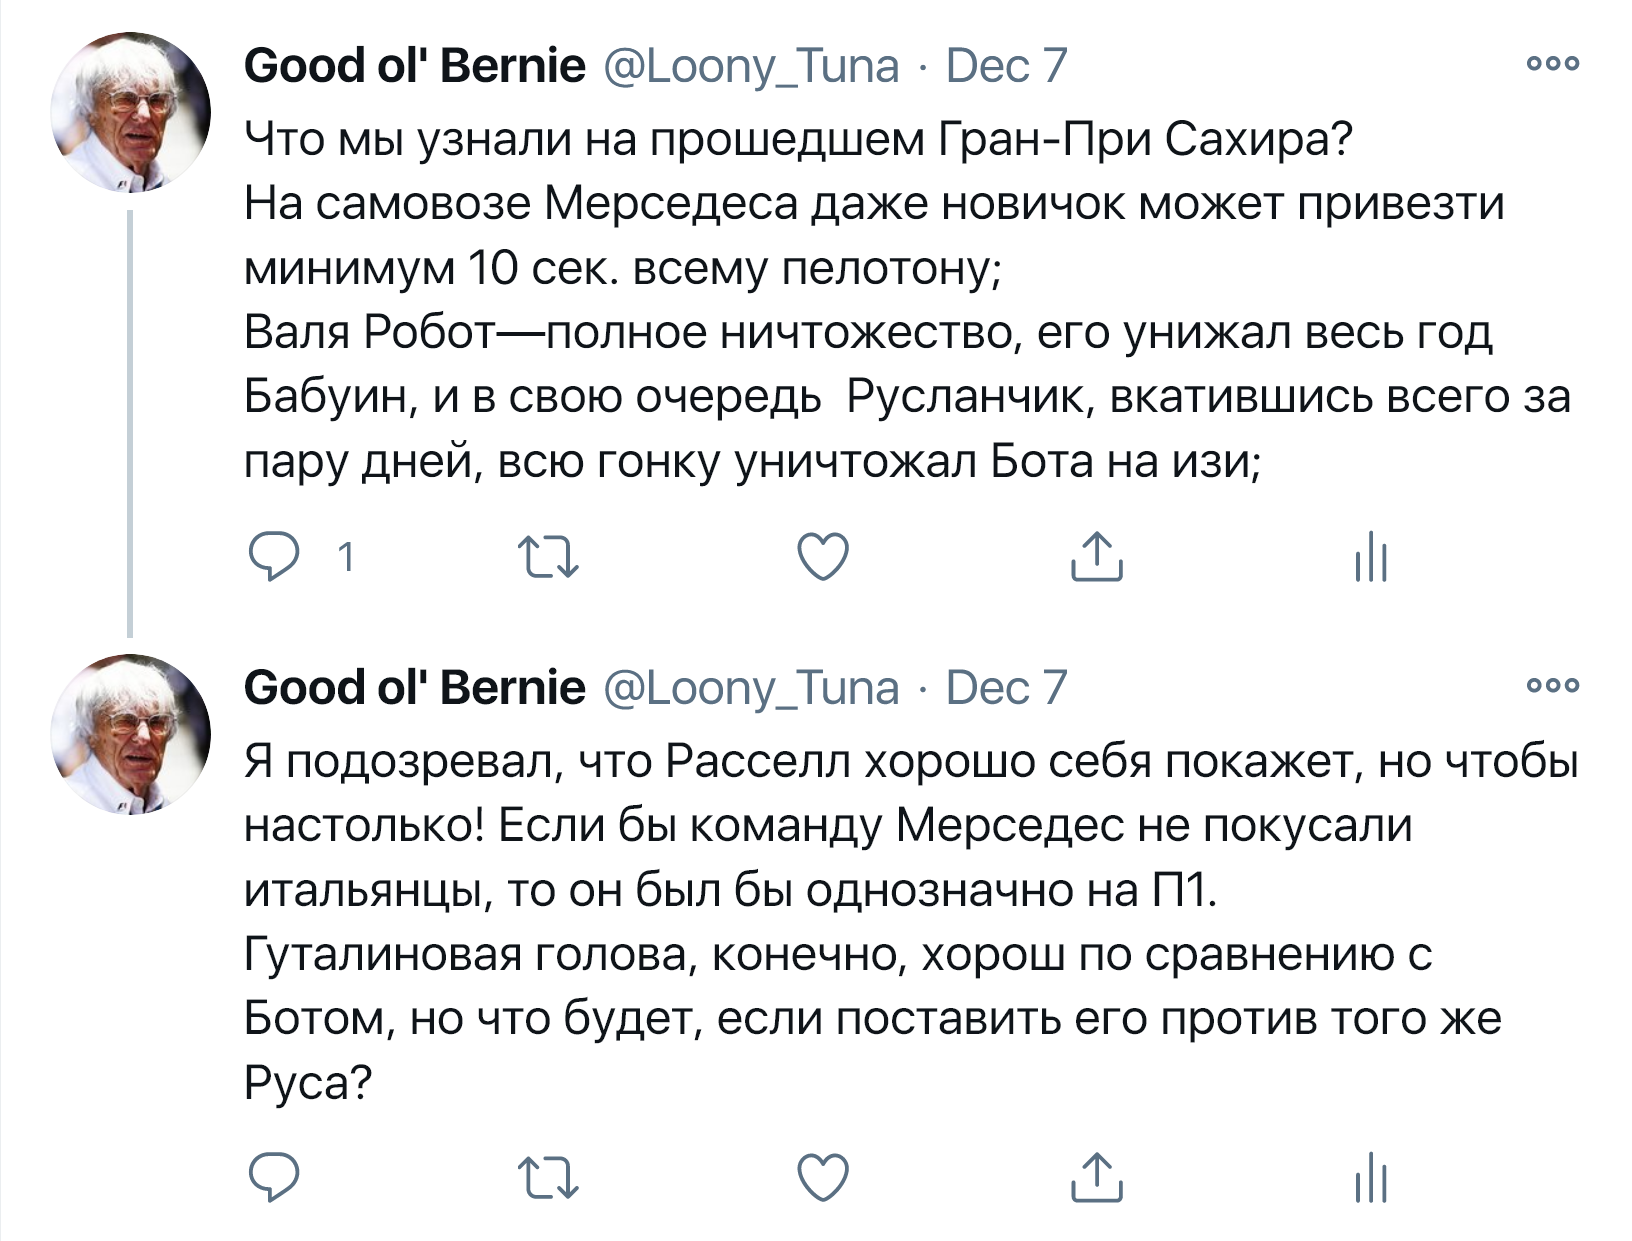Share the first tweet

[1097, 557]
